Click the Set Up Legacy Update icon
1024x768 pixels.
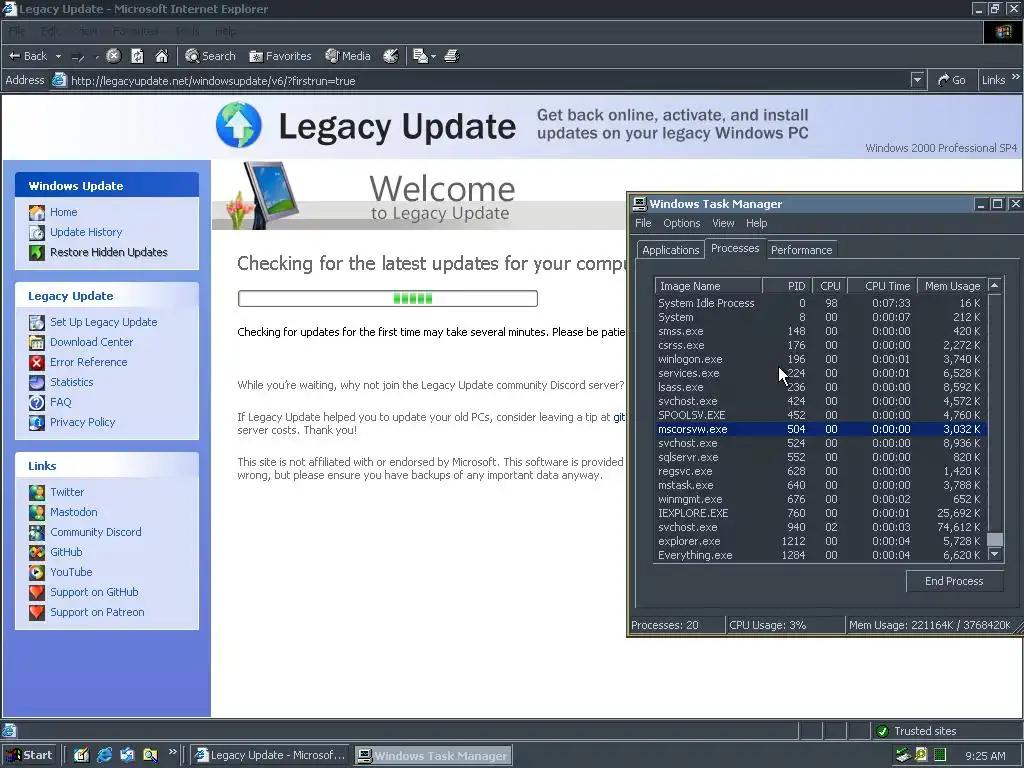[x=37, y=322]
